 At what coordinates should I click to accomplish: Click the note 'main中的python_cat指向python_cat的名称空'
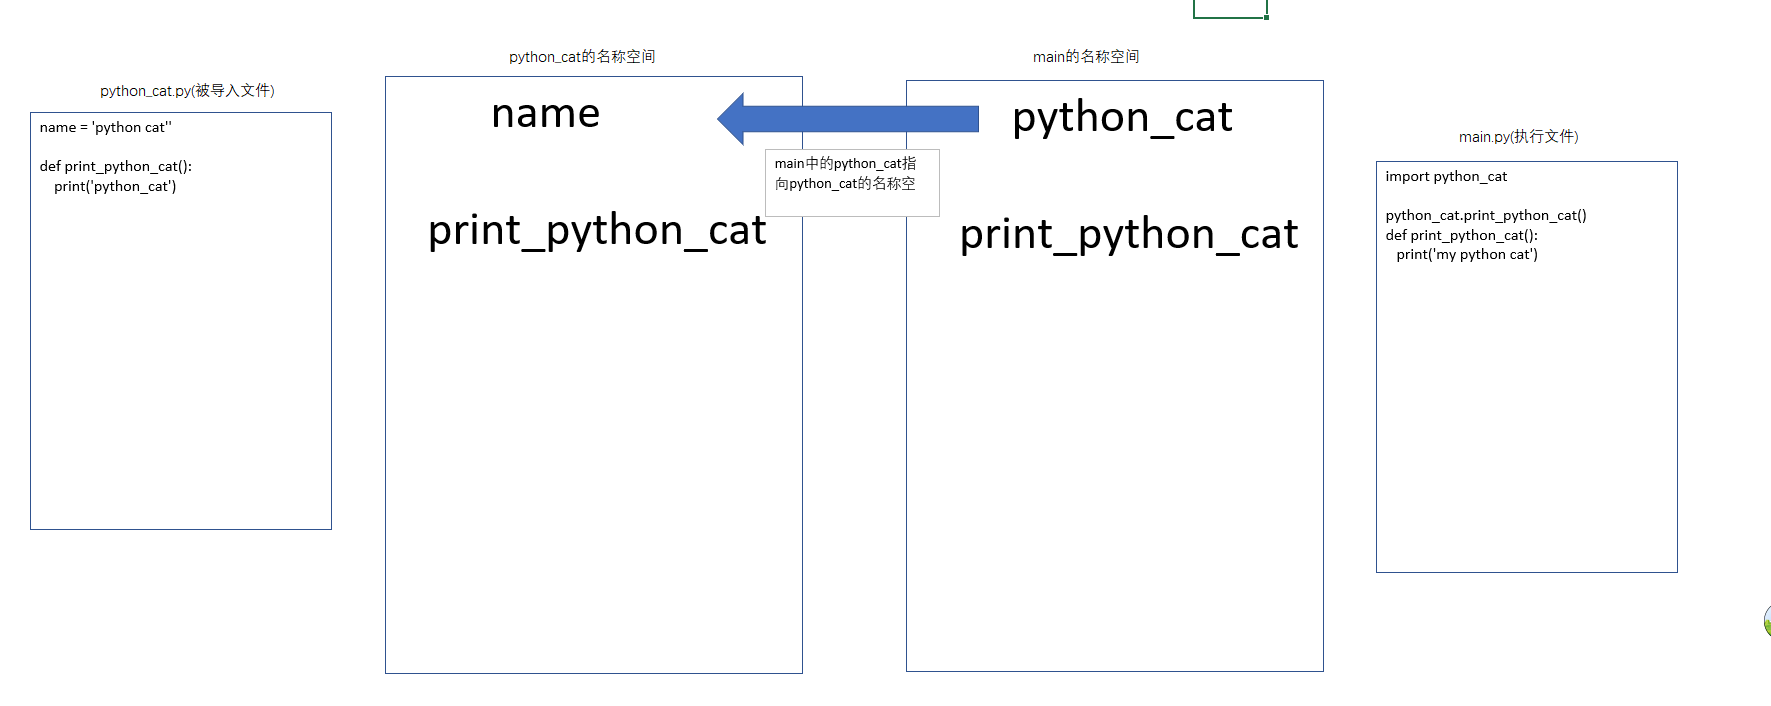click(x=852, y=182)
